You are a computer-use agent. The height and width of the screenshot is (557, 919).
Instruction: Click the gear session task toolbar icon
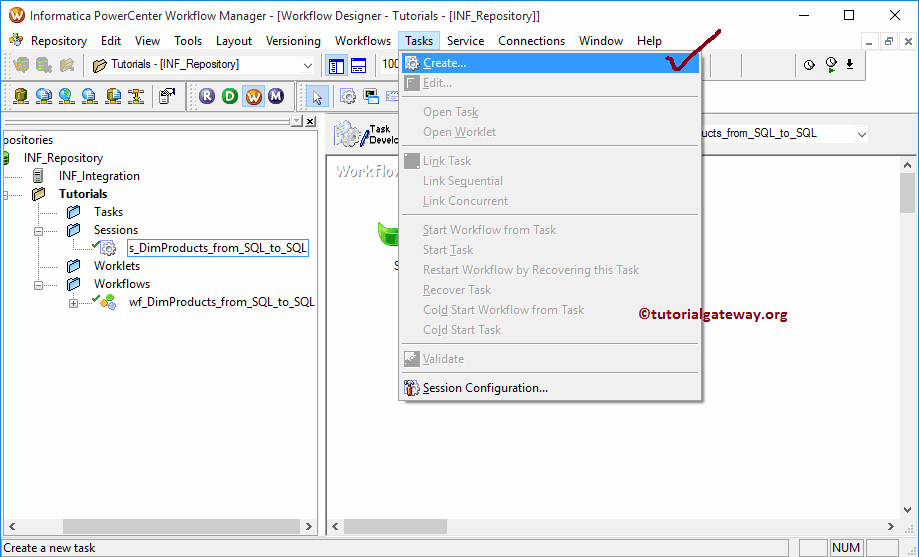348,96
